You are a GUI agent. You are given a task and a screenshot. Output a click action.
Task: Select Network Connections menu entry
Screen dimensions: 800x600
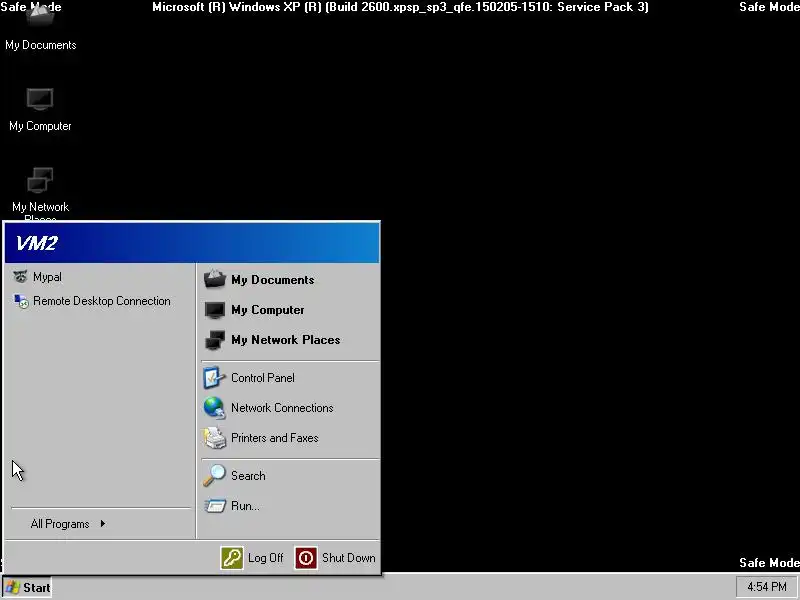tap(282, 408)
